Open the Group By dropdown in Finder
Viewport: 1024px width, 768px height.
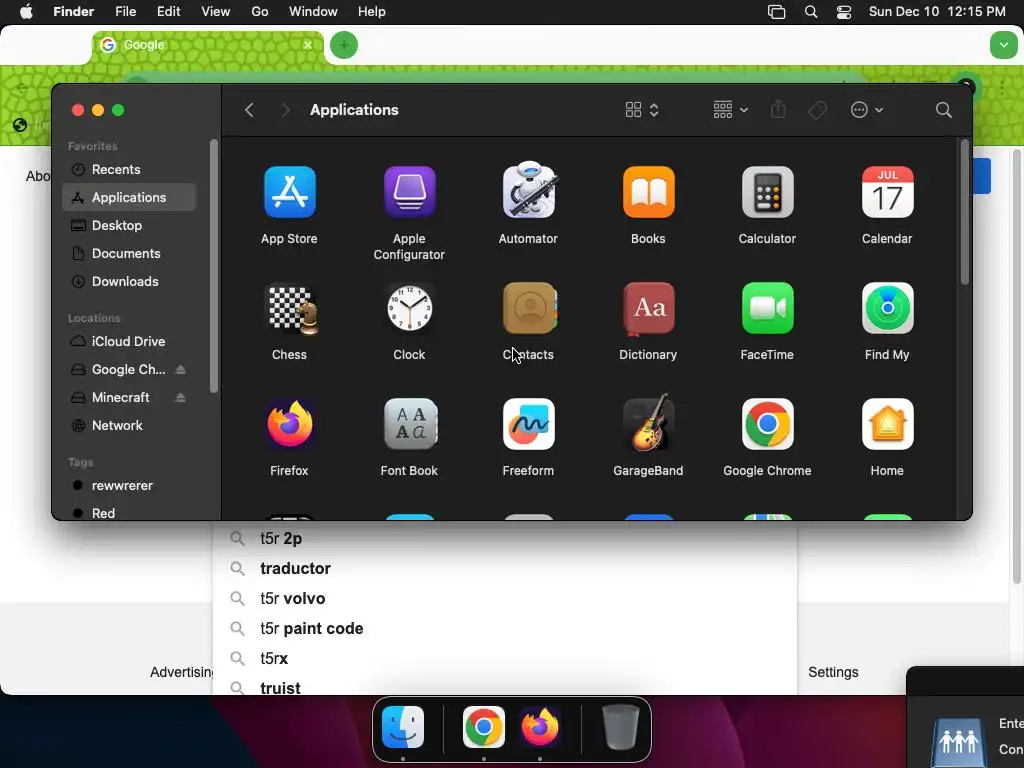pos(730,110)
